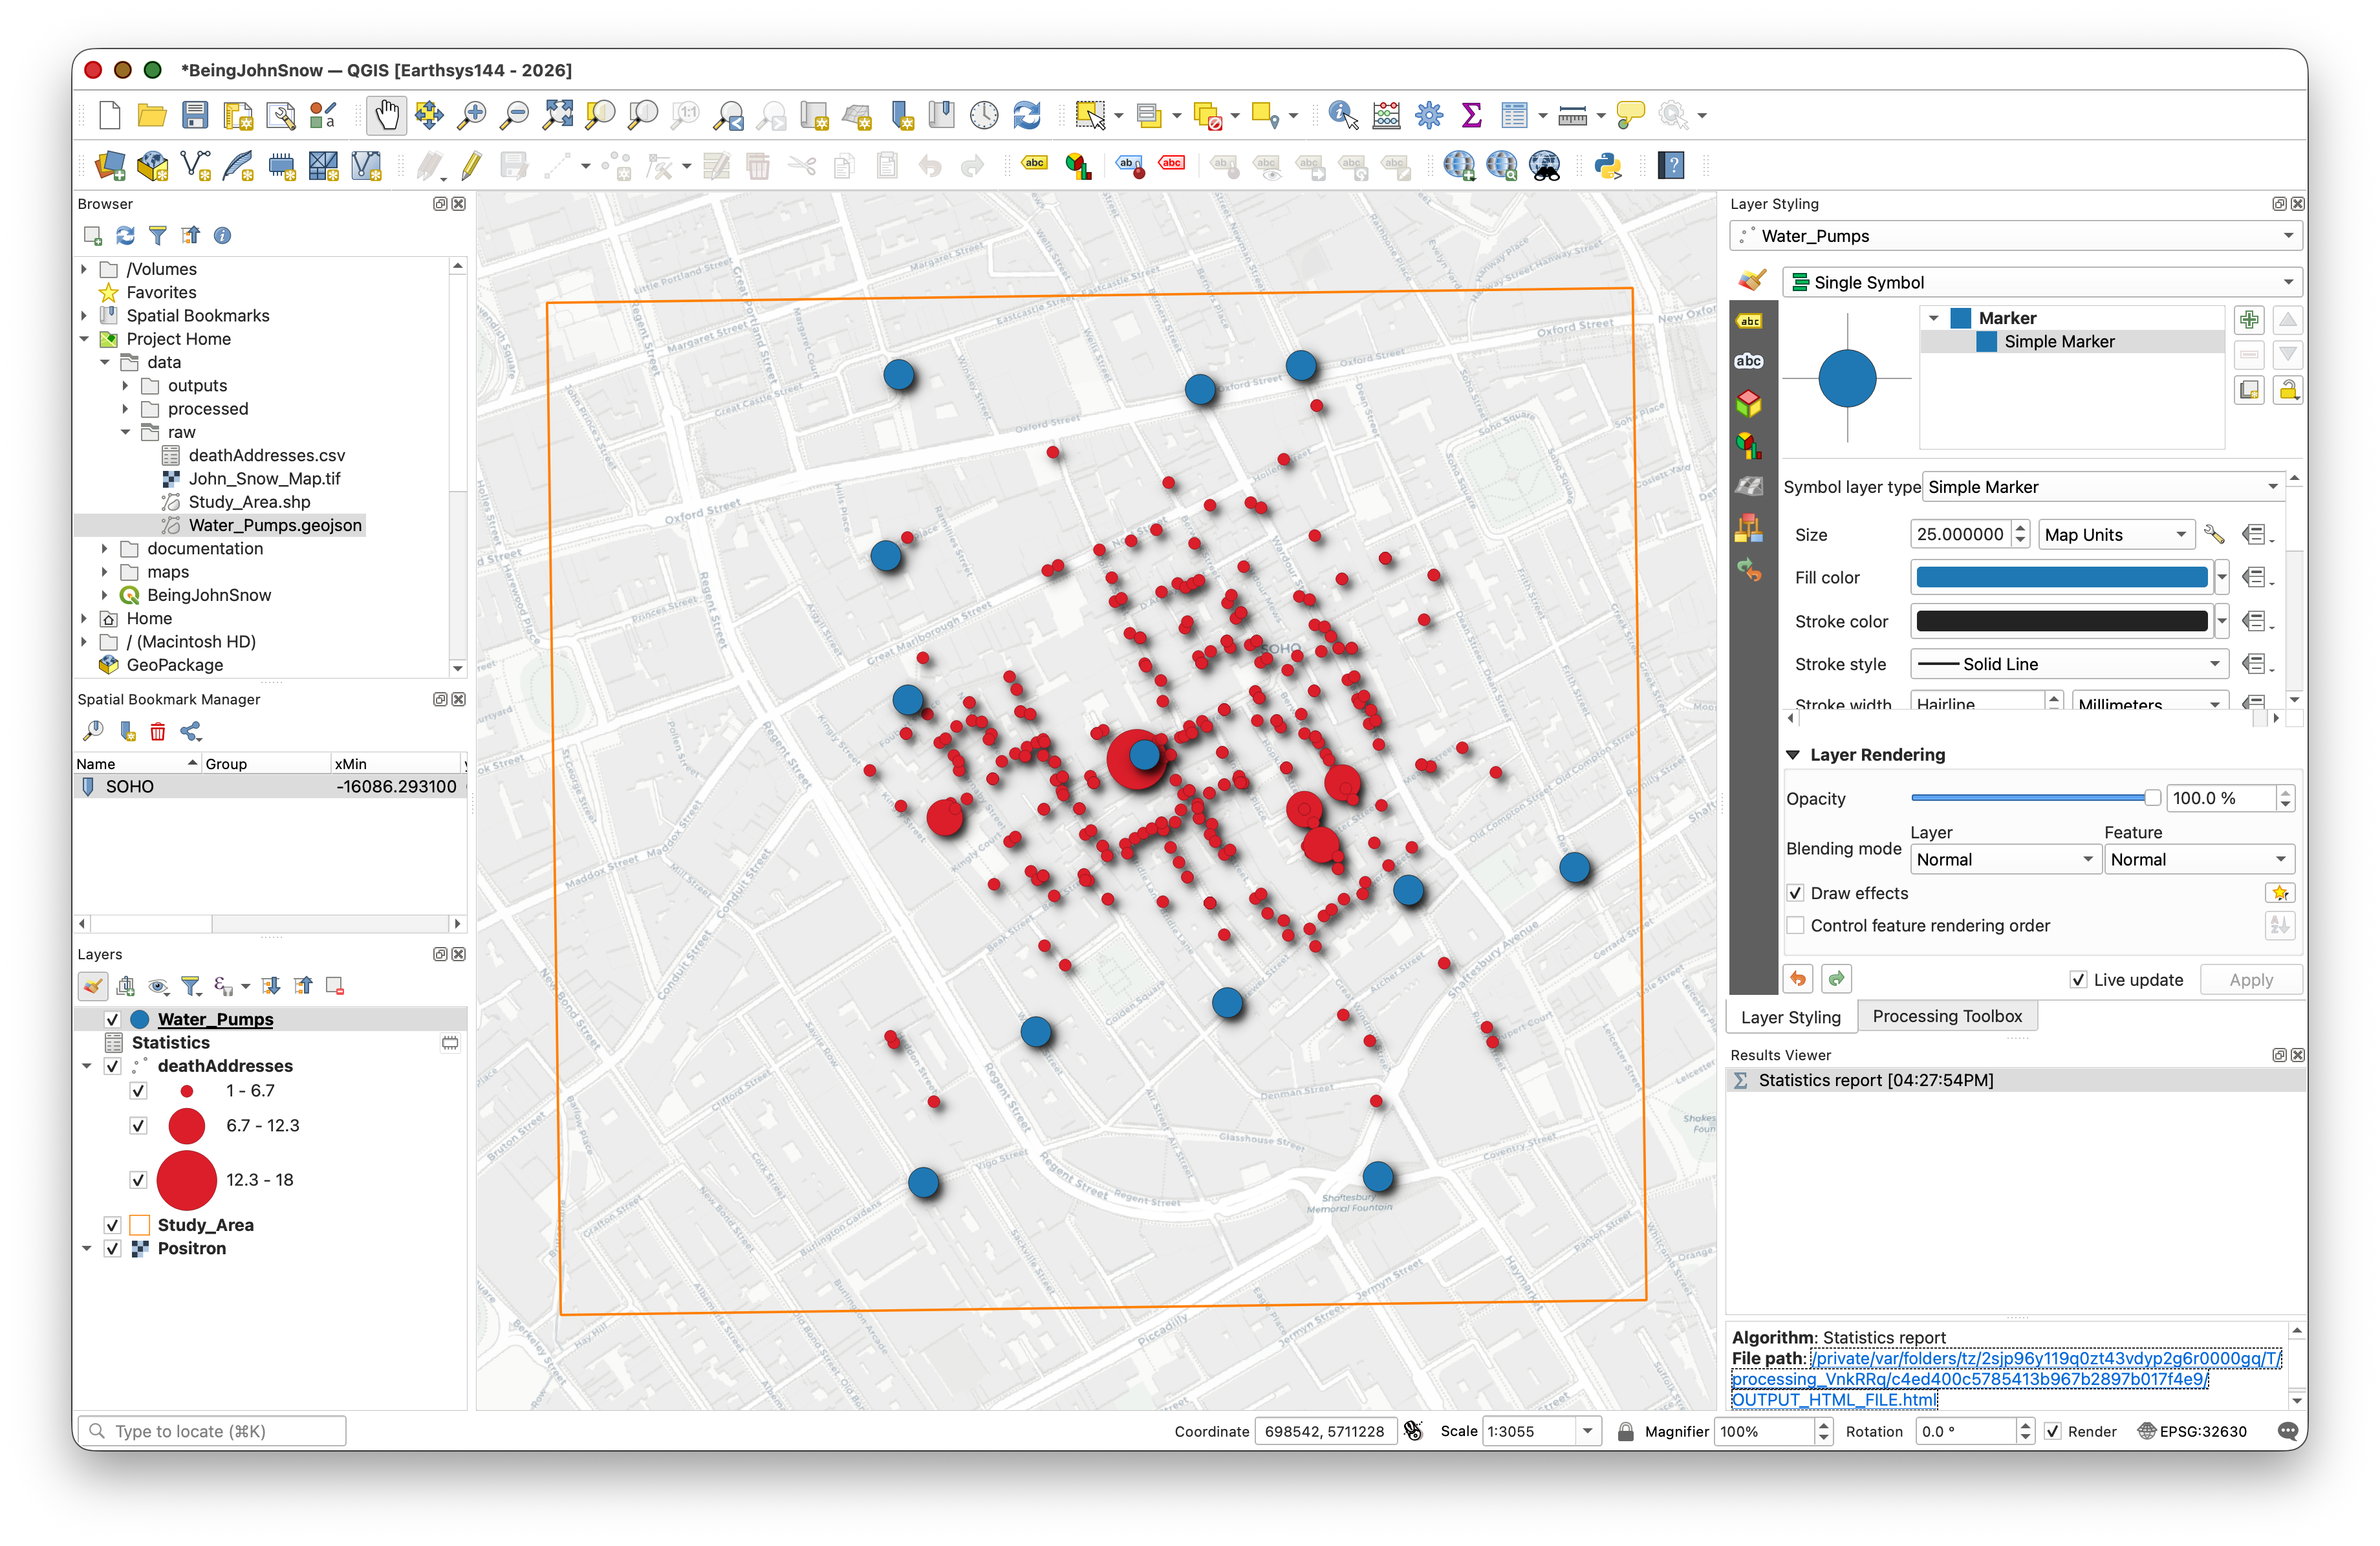Switch to the Layer Styling tab

pyautogui.click(x=1790, y=1017)
